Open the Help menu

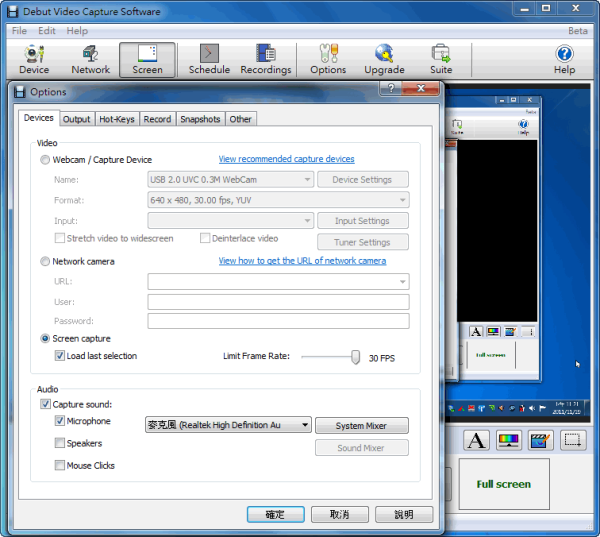coord(77,31)
